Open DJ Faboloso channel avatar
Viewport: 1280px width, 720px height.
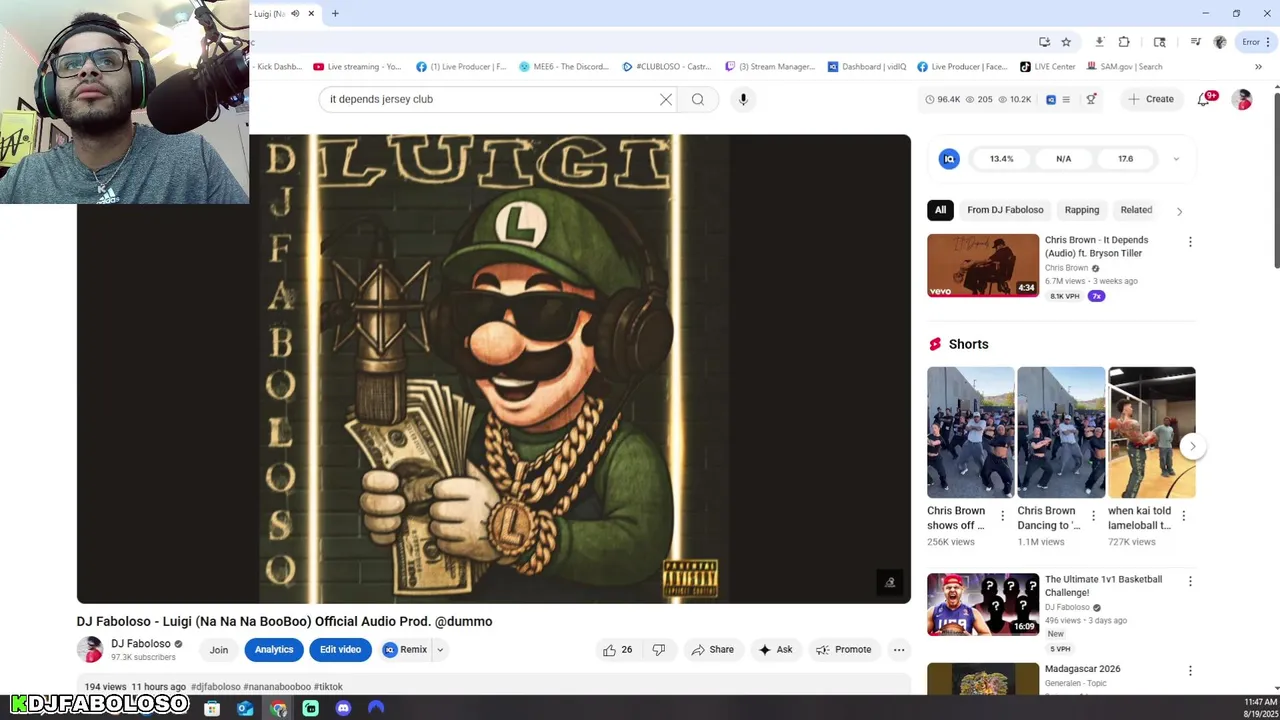[90, 650]
